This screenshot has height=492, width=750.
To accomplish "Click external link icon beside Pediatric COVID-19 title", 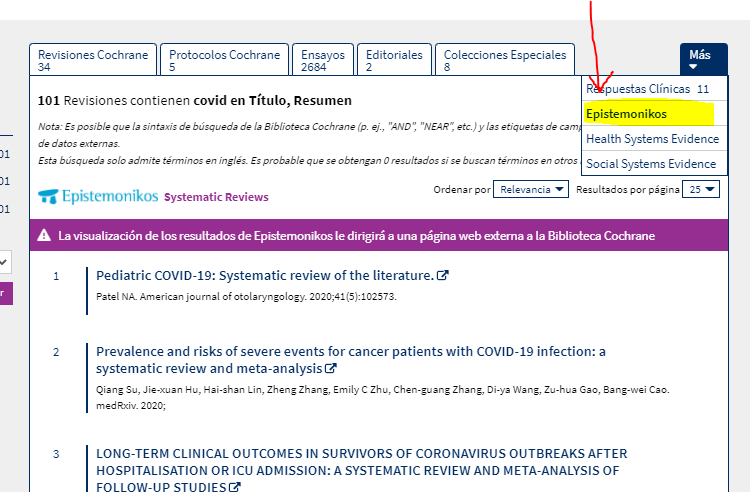I will [443, 276].
